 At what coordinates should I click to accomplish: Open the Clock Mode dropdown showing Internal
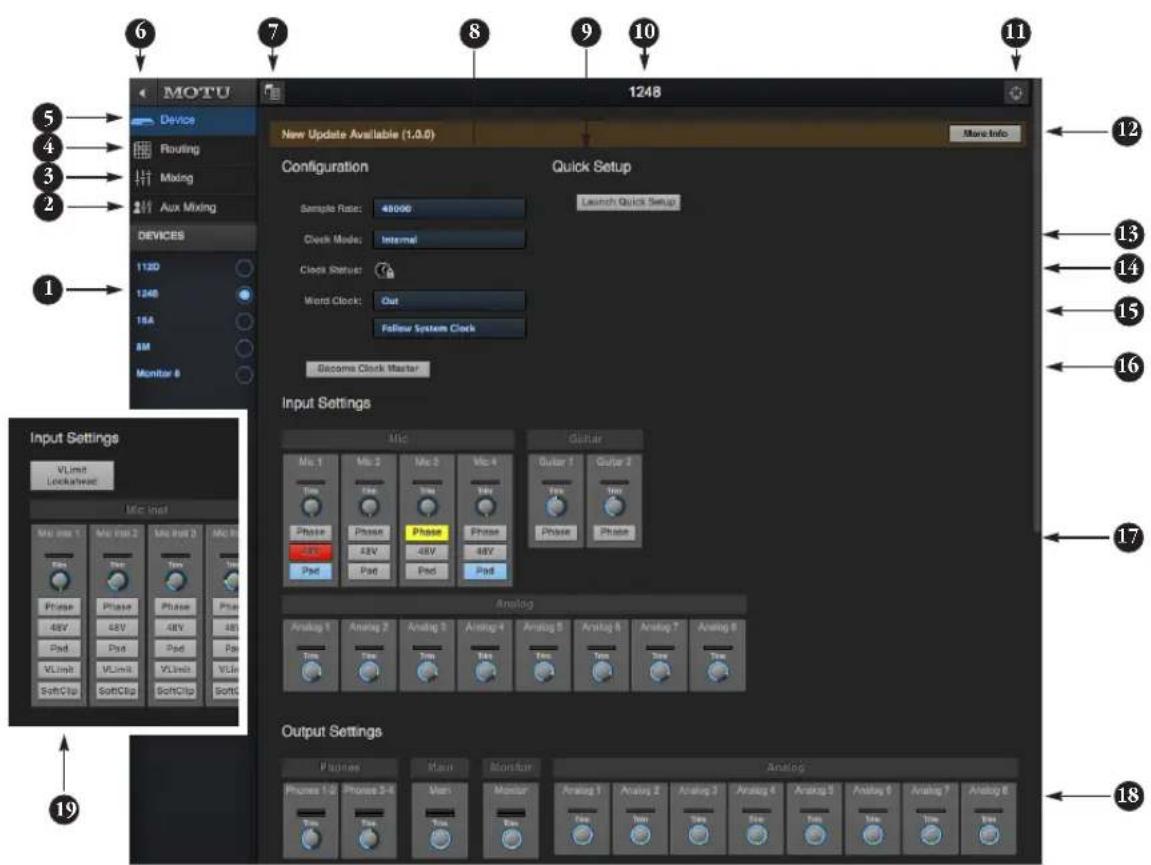click(449, 239)
